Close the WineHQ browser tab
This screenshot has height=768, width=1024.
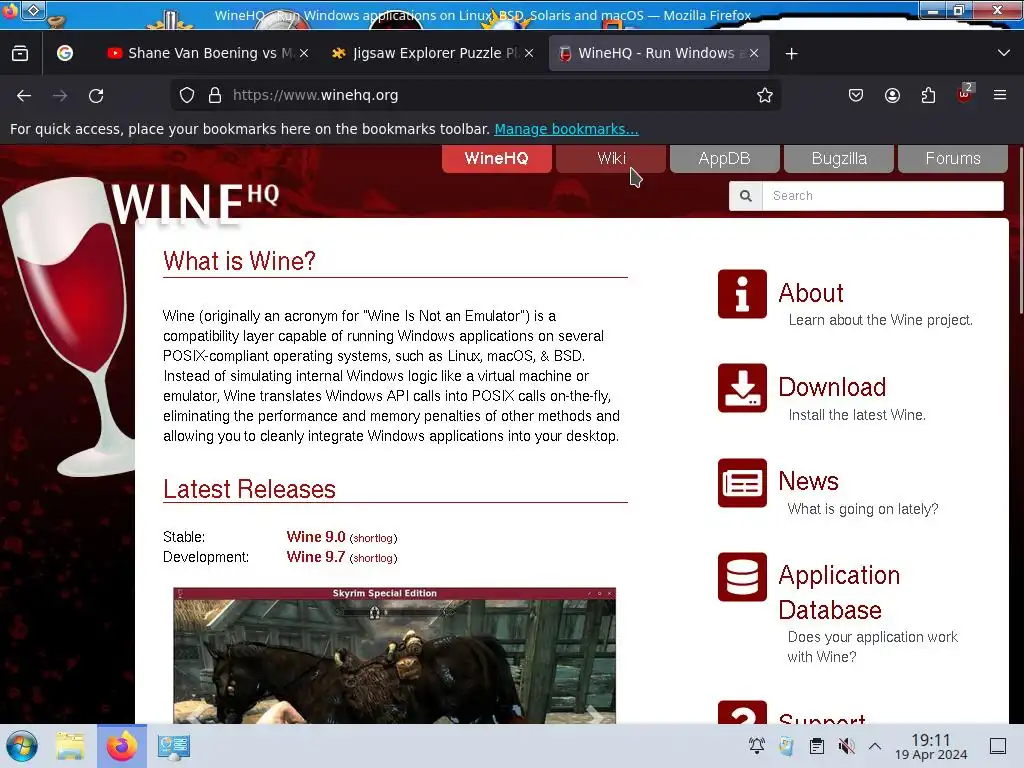coord(754,54)
